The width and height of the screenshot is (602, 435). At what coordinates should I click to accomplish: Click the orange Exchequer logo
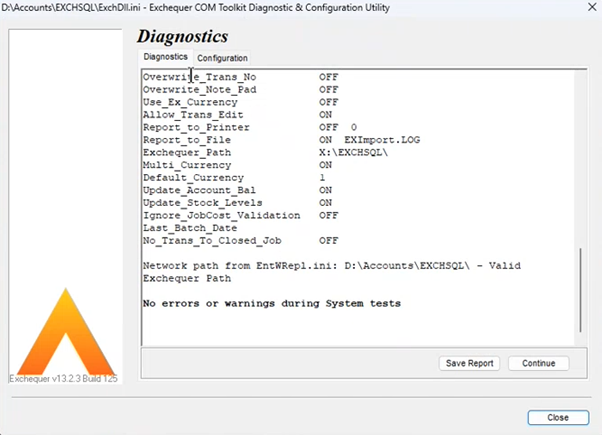pyautogui.click(x=66, y=331)
